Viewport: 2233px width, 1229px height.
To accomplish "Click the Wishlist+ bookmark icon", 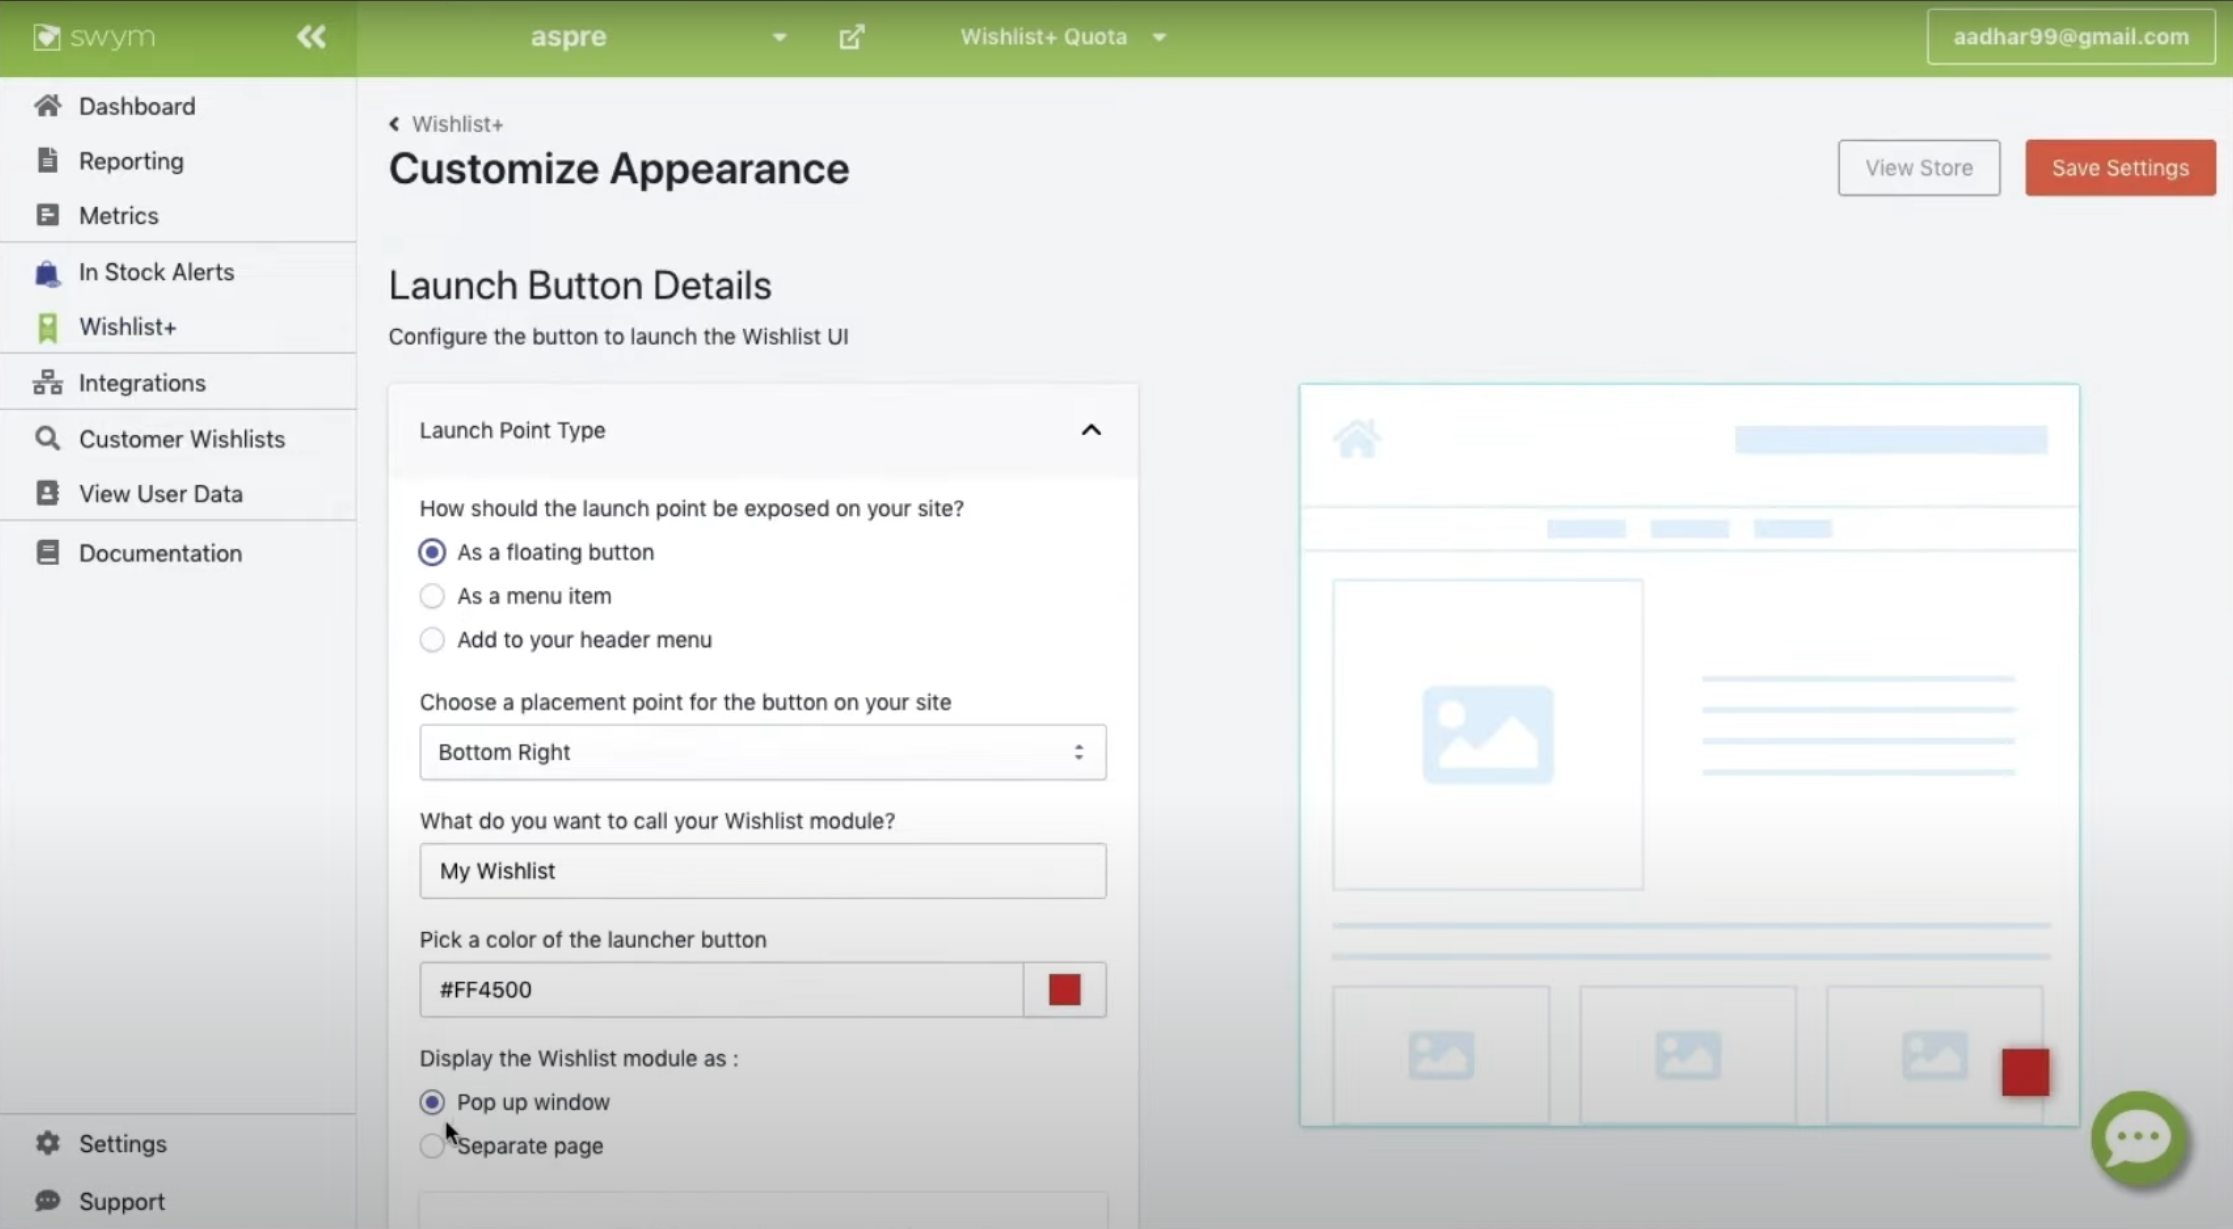I will pyautogui.click(x=47, y=327).
